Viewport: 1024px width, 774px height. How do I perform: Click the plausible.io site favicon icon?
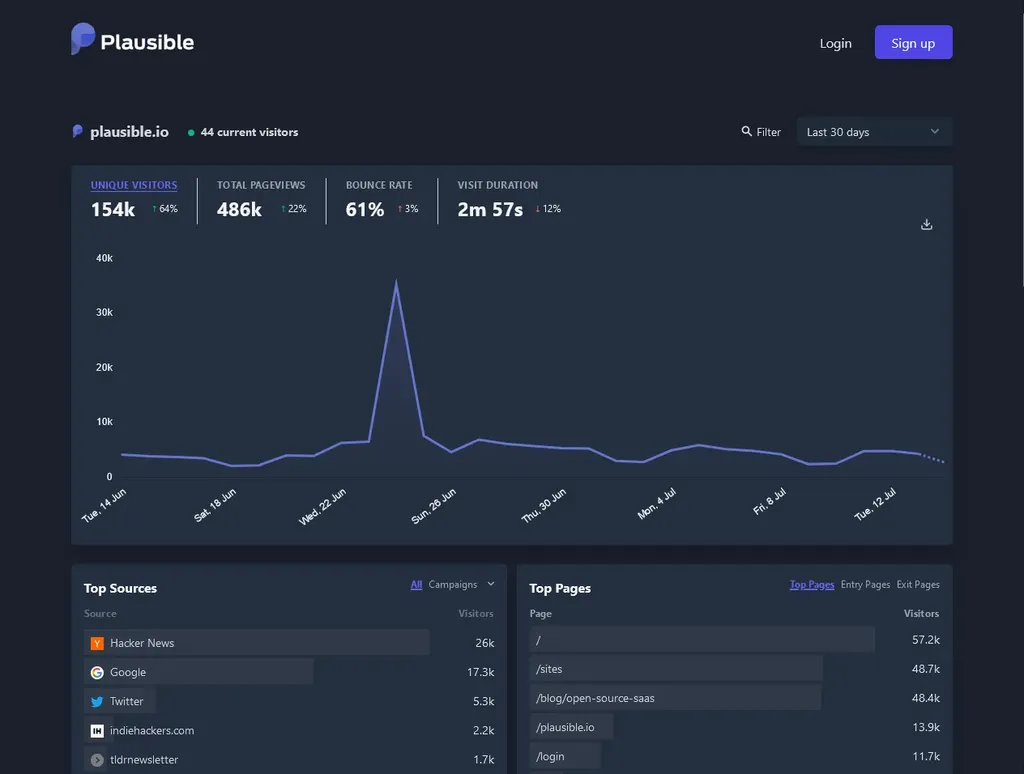[77, 132]
